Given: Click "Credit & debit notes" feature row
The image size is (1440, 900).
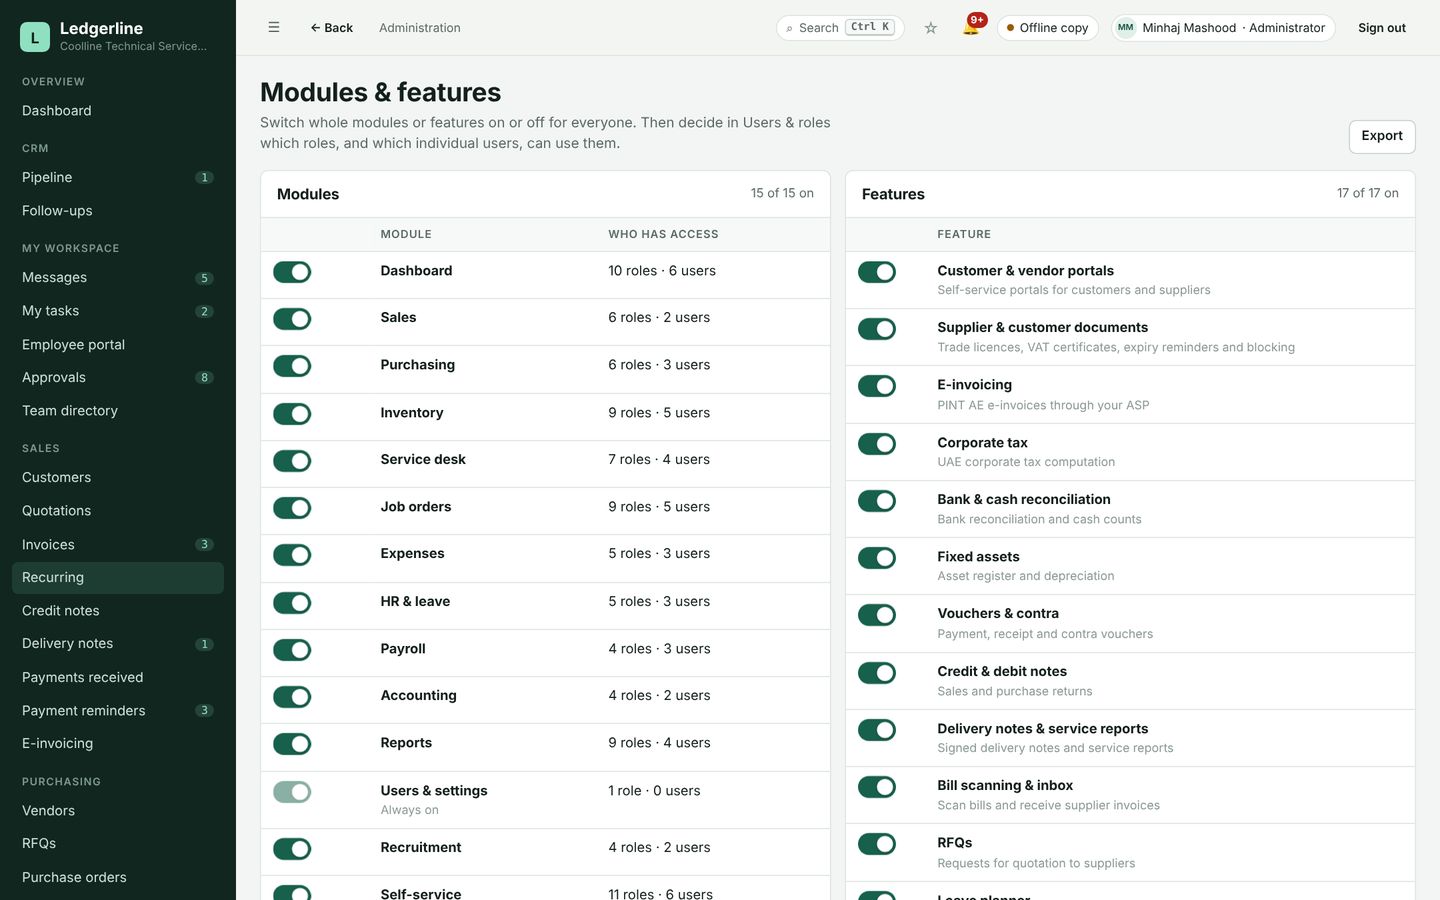Looking at the screenshot, I should [x=1130, y=681].
